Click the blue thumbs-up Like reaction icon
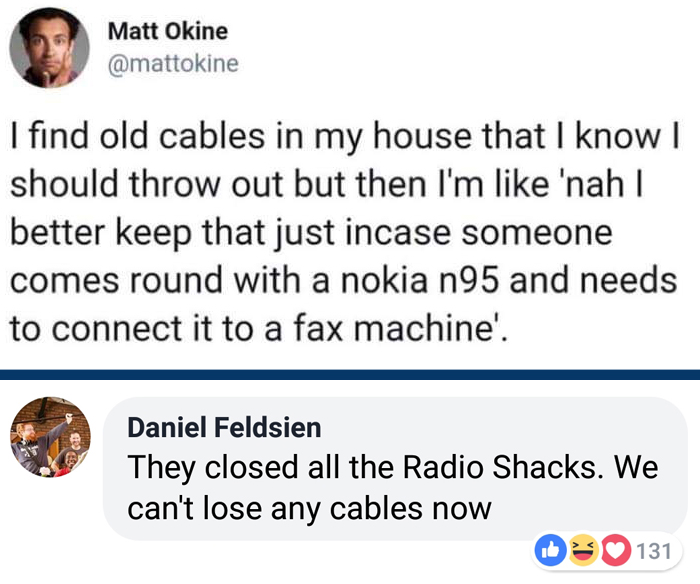 (x=551, y=549)
